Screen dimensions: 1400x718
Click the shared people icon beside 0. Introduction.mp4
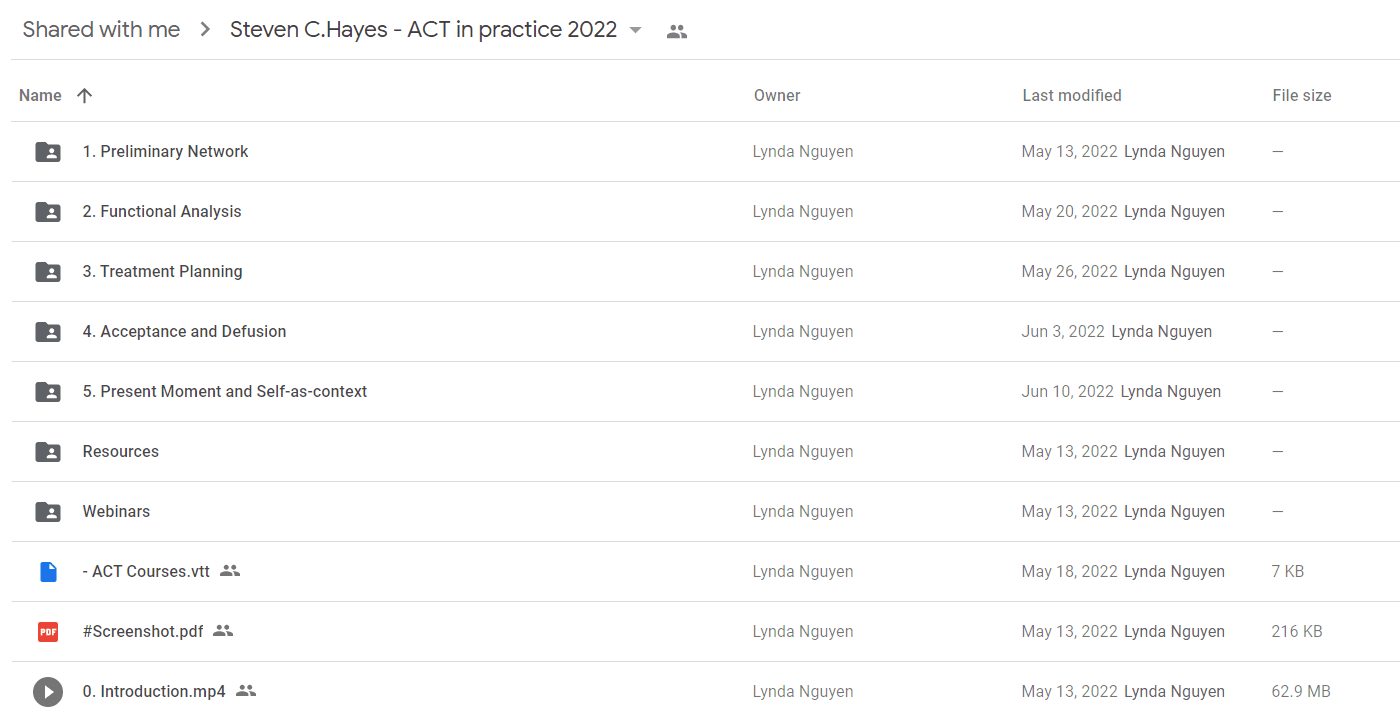[x=246, y=691]
